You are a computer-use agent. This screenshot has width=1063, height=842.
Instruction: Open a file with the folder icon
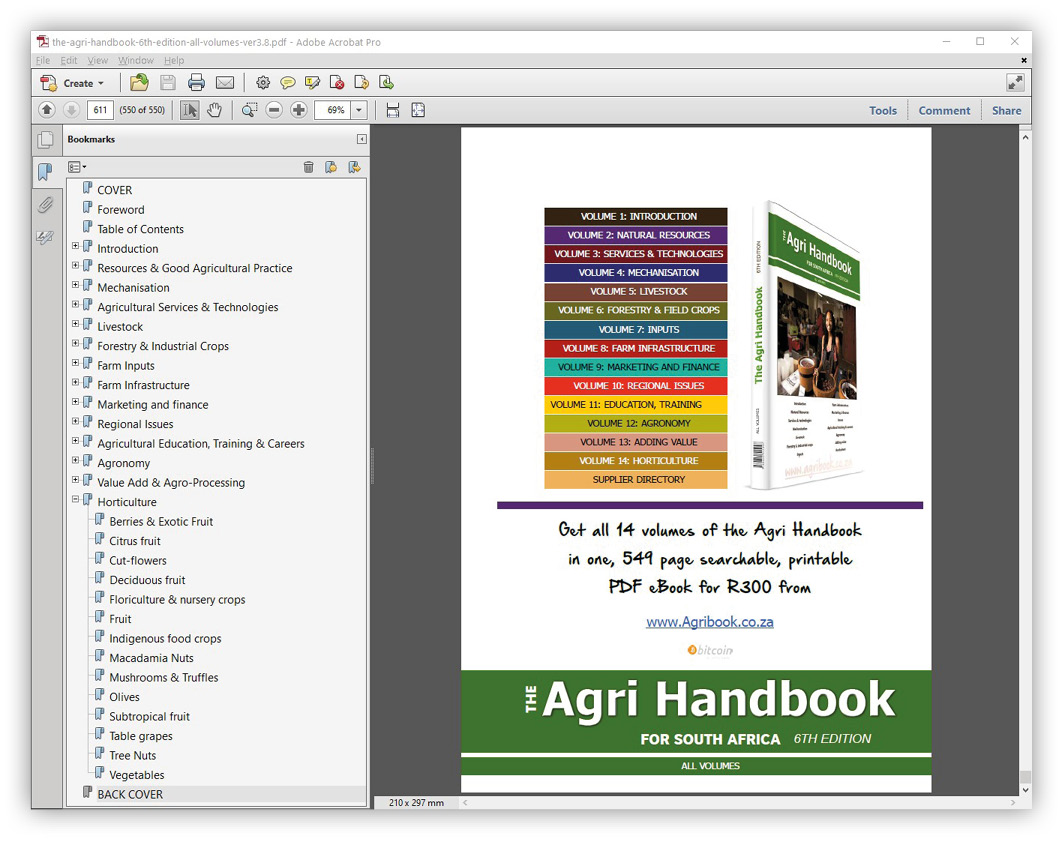point(139,83)
